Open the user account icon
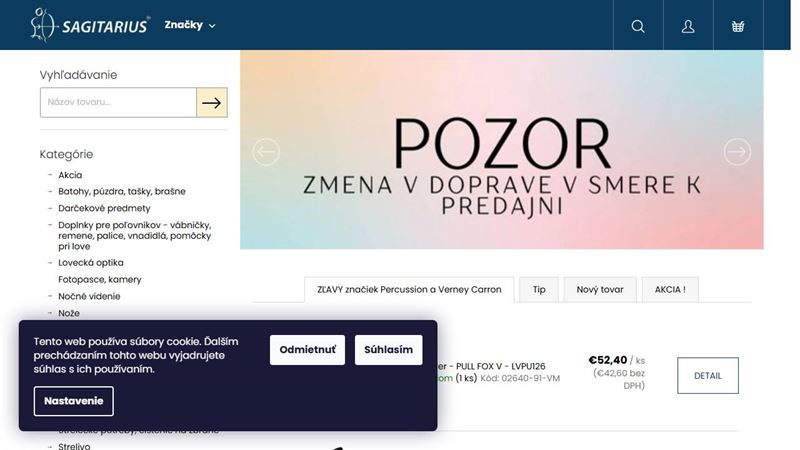The image size is (800, 450). [688, 26]
